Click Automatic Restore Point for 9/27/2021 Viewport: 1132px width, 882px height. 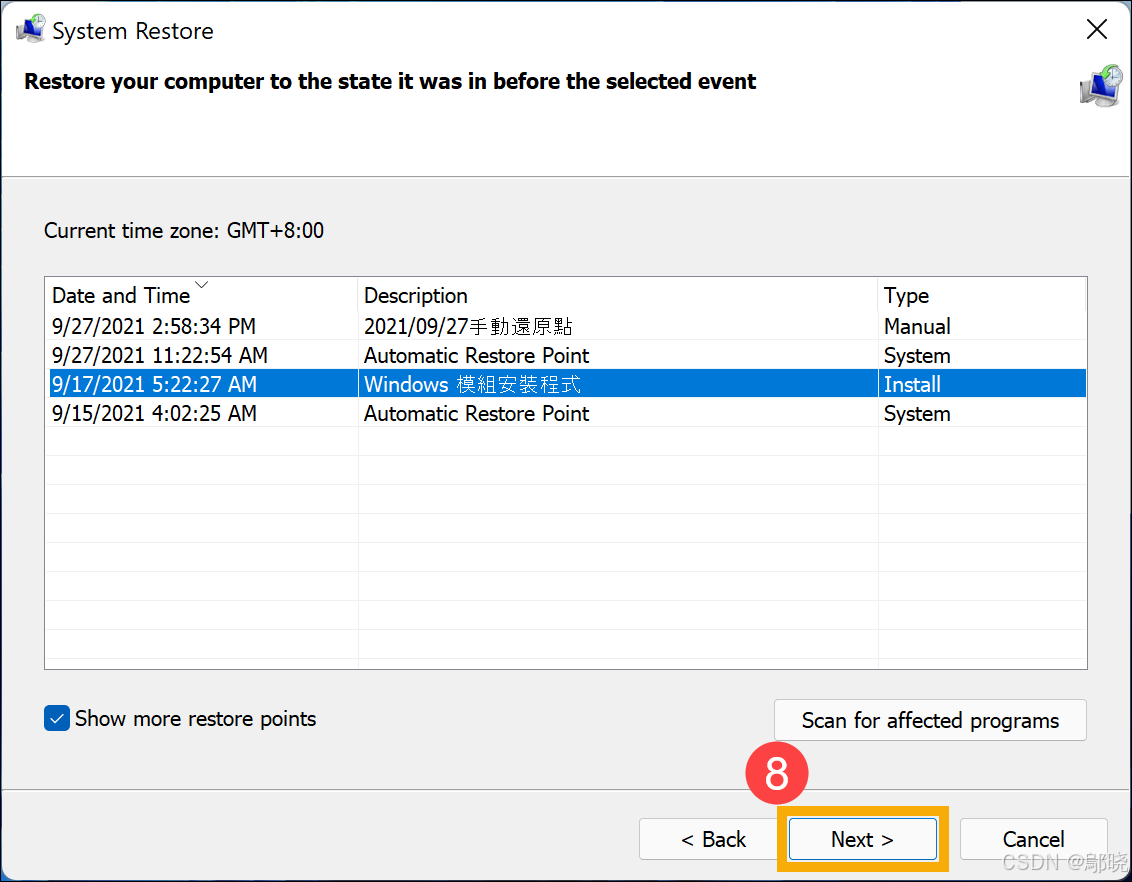point(476,355)
